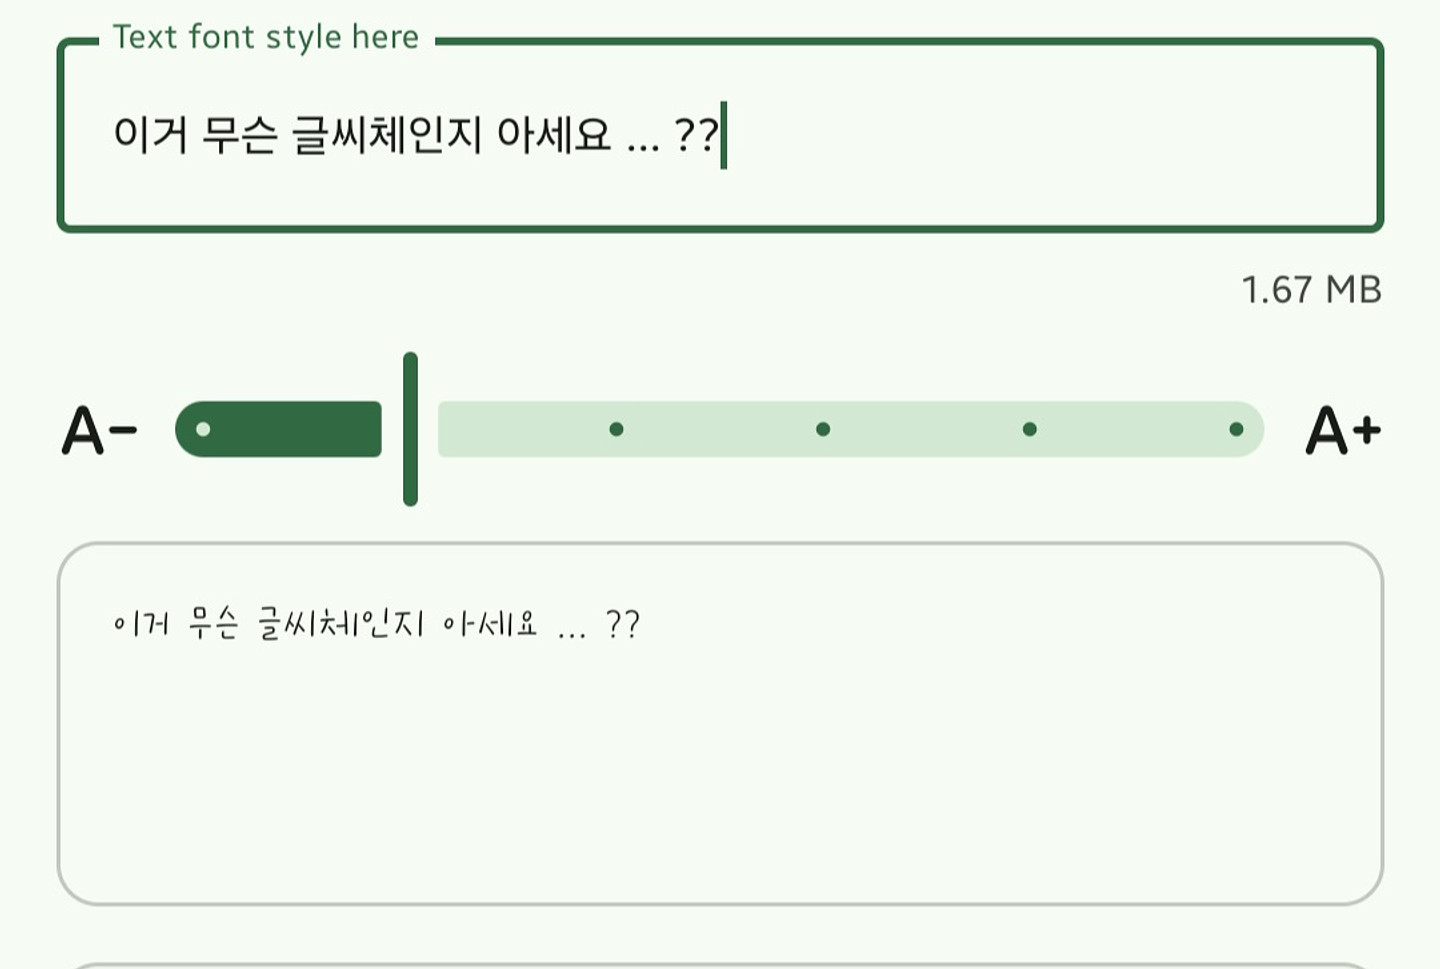The height and width of the screenshot is (969, 1440).
Task: Set font size to the second slider stop
Action: pyautogui.click(x=616, y=429)
